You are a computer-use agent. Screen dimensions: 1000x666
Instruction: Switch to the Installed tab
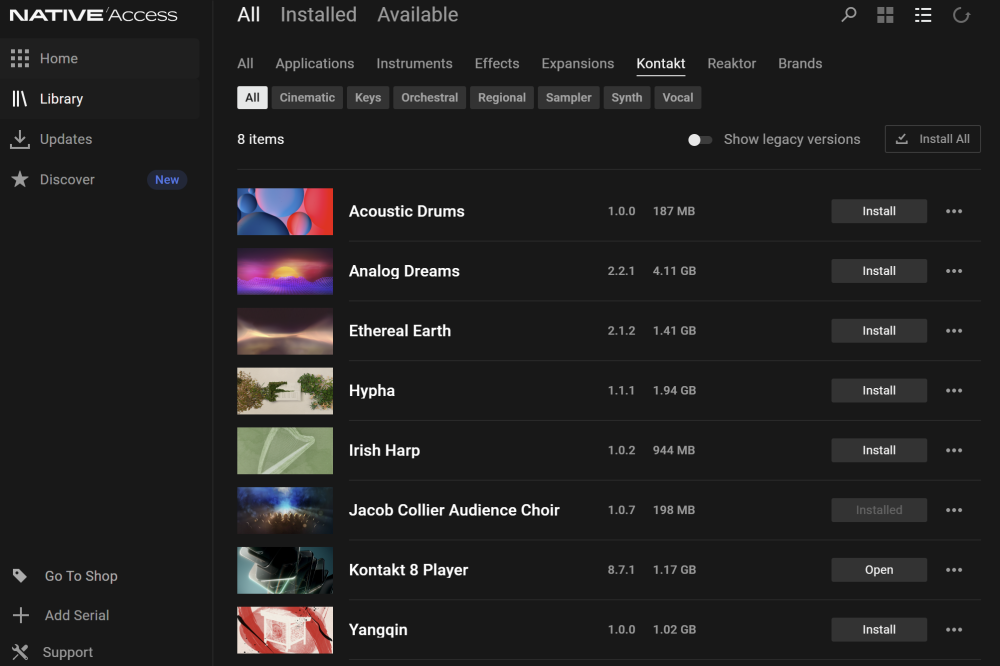318,15
